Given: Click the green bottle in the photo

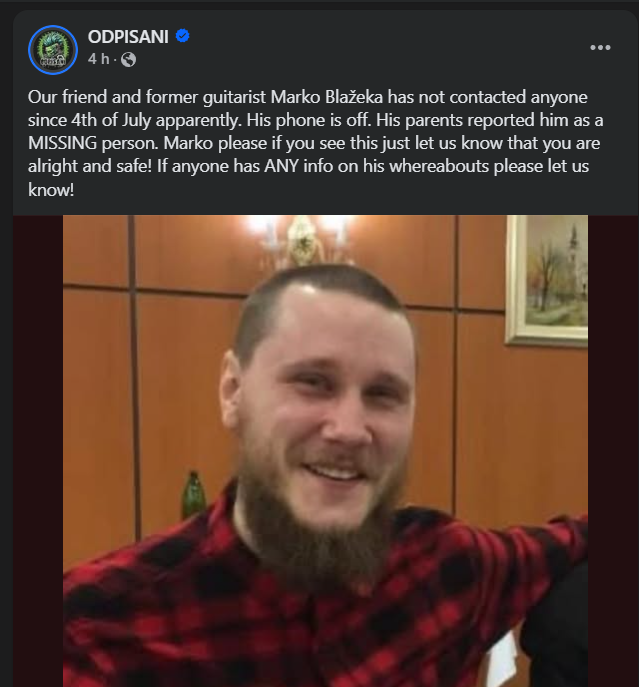Looking at the screenshot, I should (x=194, y=494).
